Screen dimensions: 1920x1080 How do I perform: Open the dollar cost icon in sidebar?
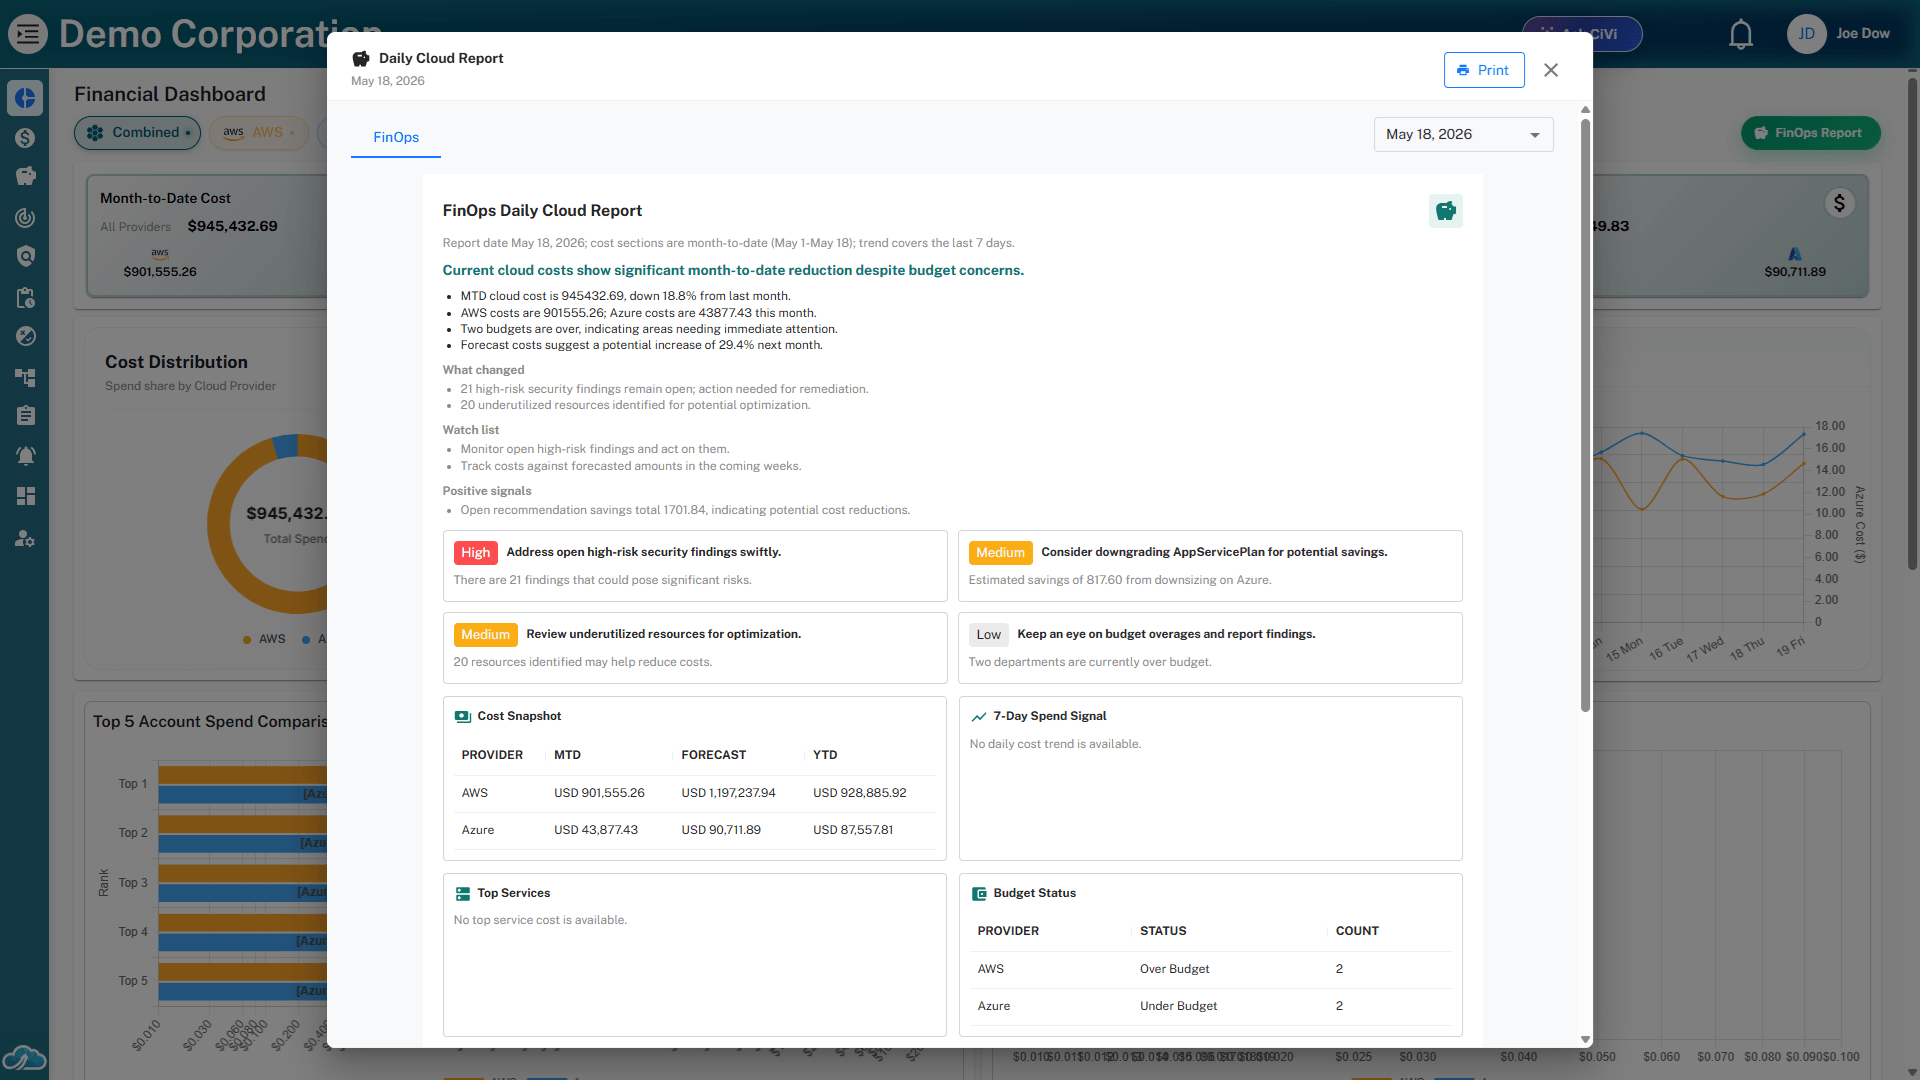(x=26, y=138)
